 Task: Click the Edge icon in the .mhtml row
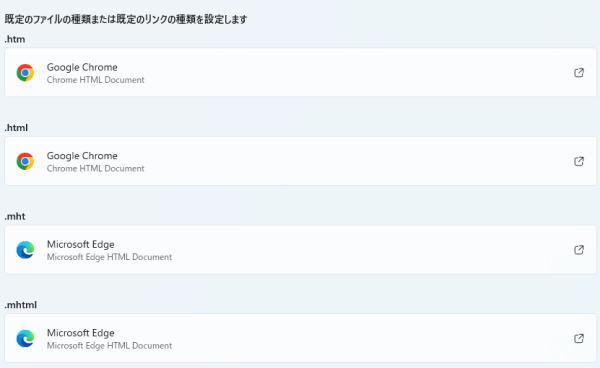click(x=25, y=339)
